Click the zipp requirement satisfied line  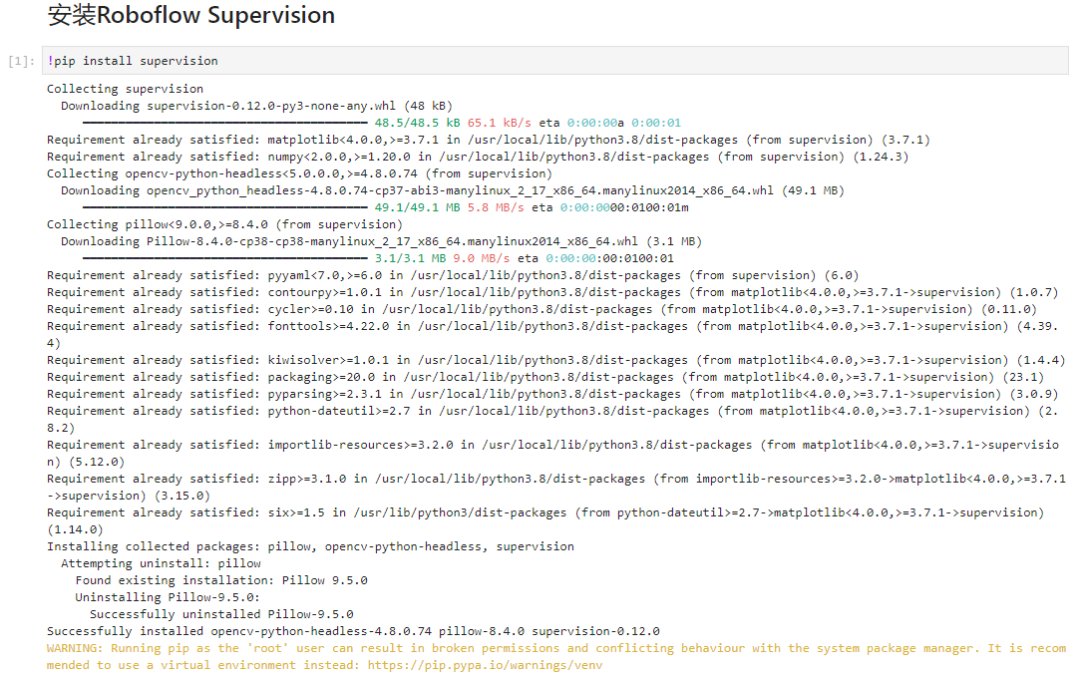[x=556, y=487]
